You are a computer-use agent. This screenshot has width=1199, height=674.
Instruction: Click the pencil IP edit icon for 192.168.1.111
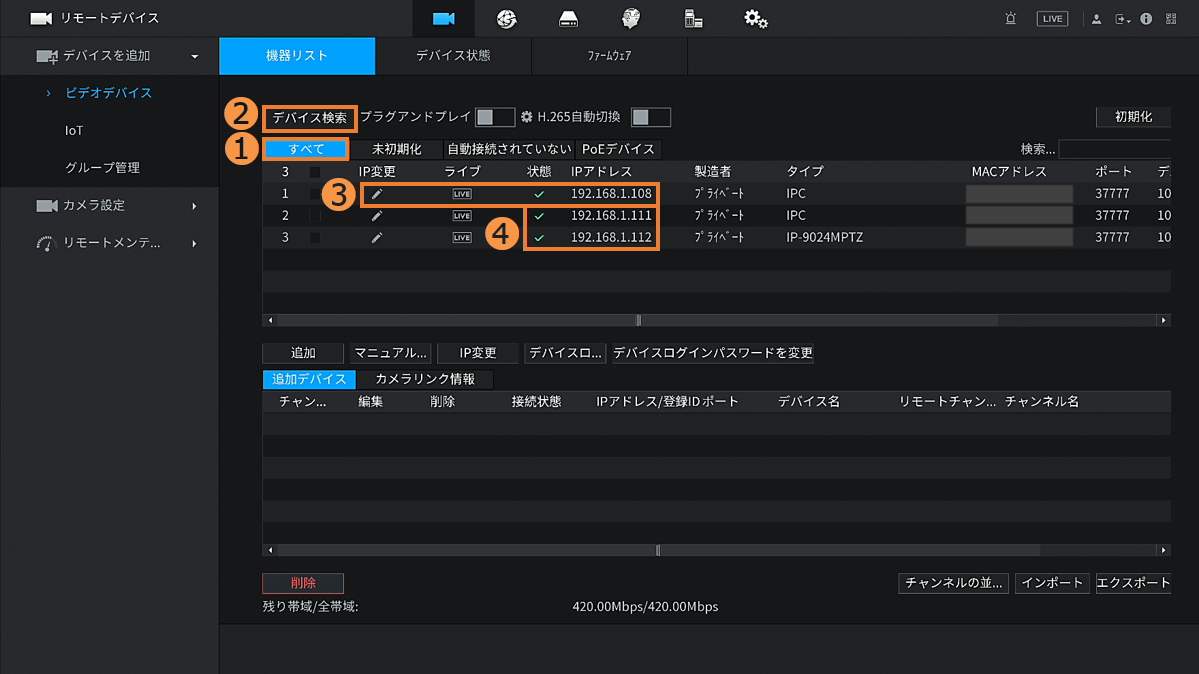[377, 216]
